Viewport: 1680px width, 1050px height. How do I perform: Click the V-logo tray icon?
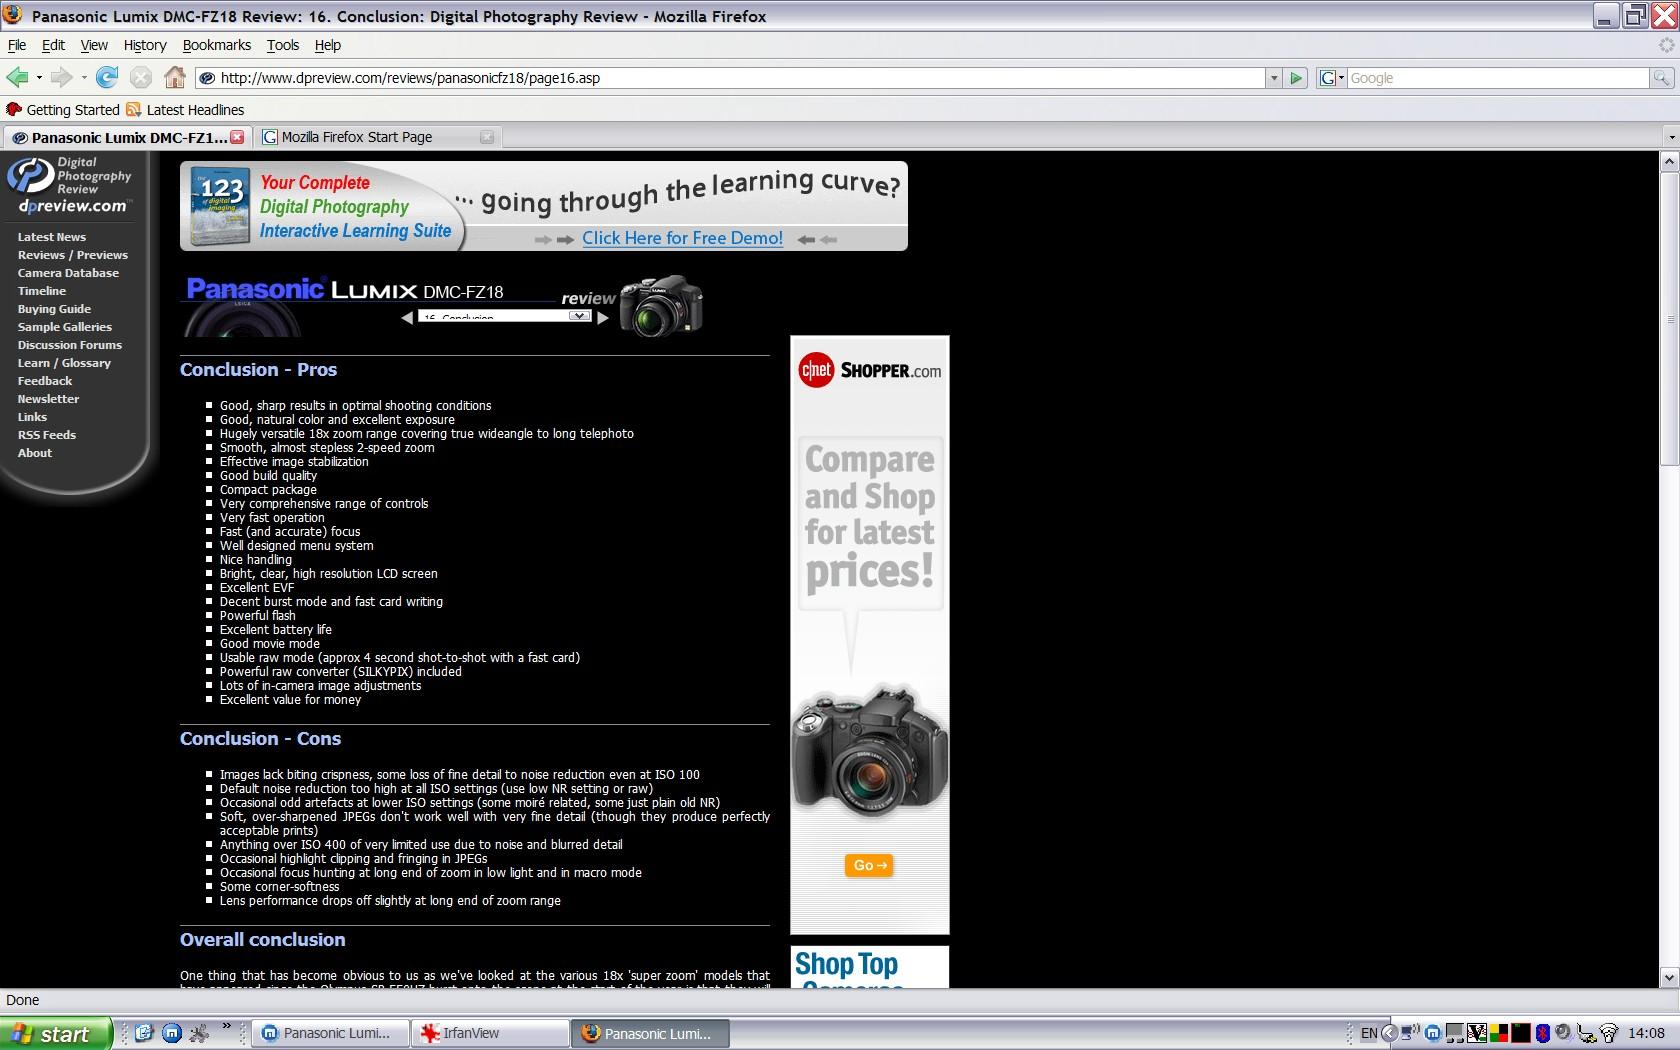pyautogui.click(x=1477, y=1033)
